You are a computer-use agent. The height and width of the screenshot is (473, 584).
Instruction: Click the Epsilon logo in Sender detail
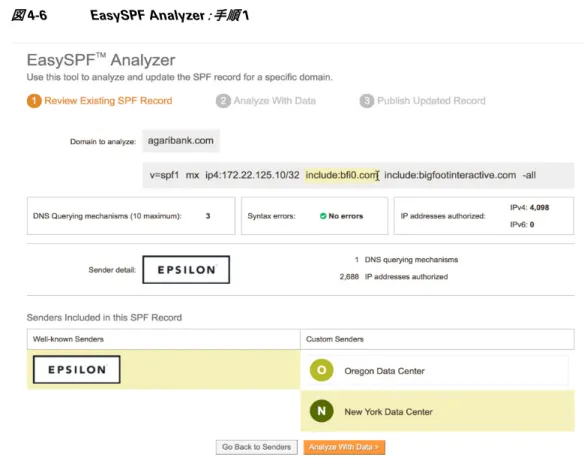tap(186, 270)
